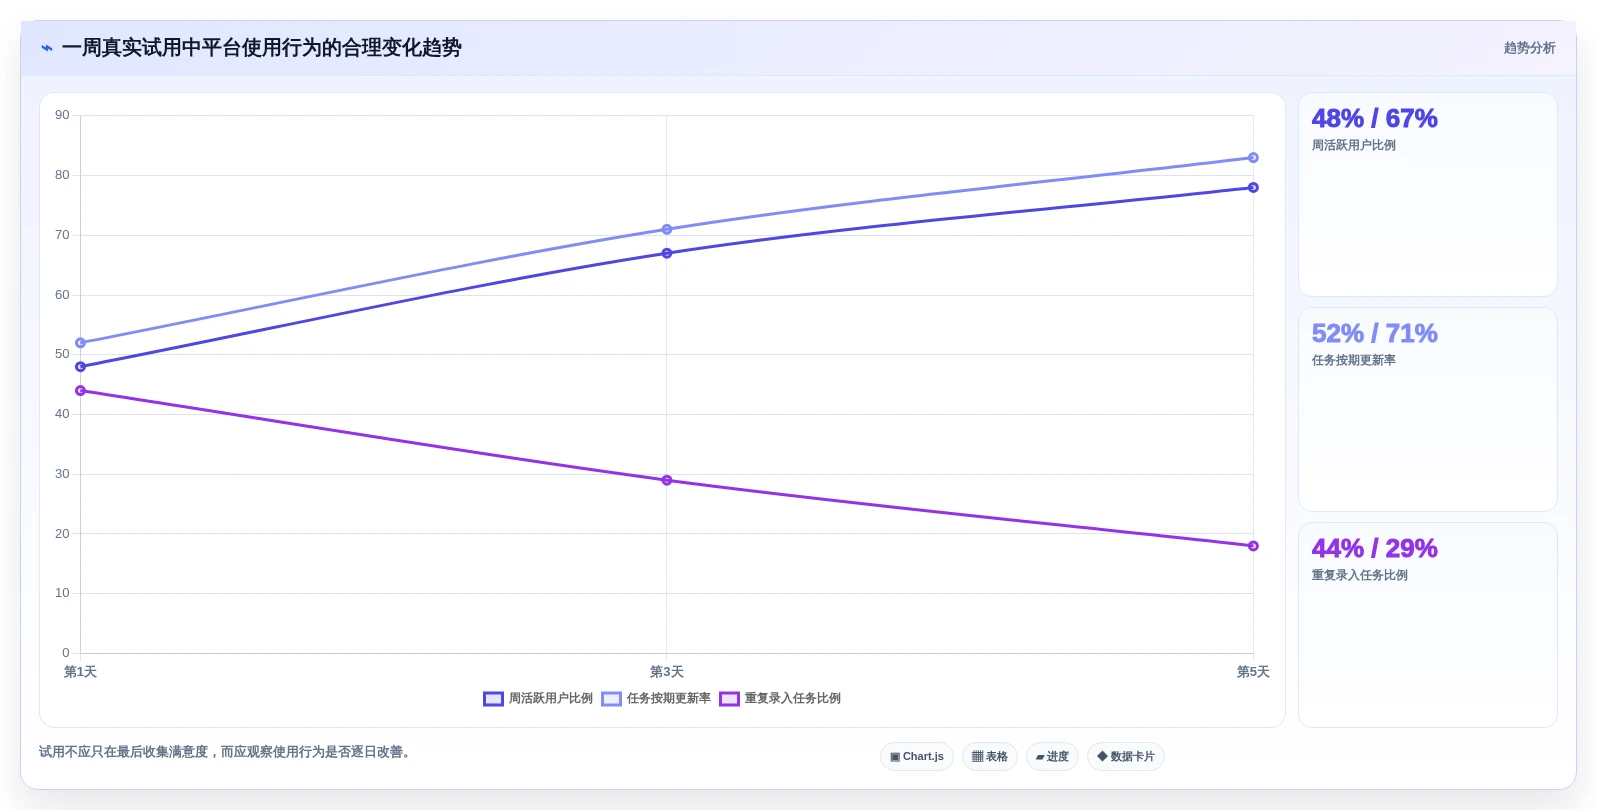
Task: Click the 90 y-axis label
Action: tap(62, 115)
